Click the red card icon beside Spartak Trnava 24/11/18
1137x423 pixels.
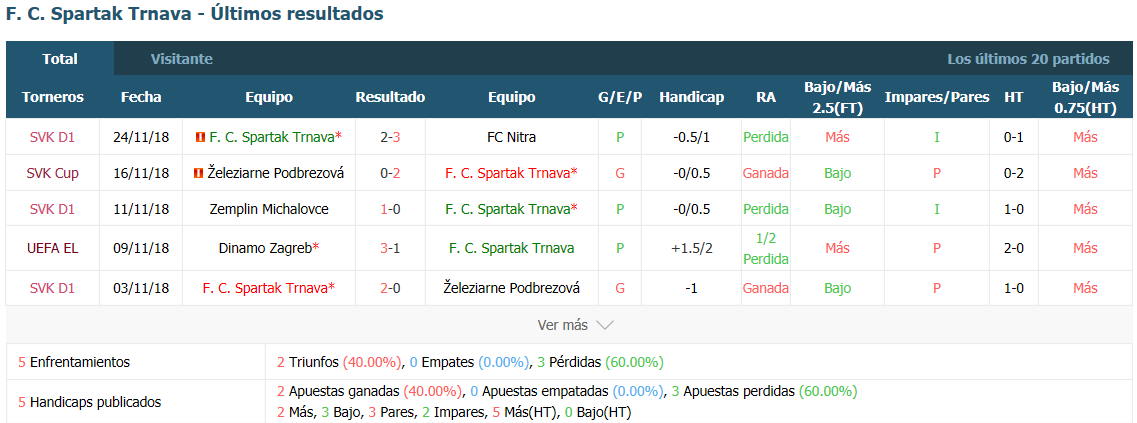(x=199, y=136)
